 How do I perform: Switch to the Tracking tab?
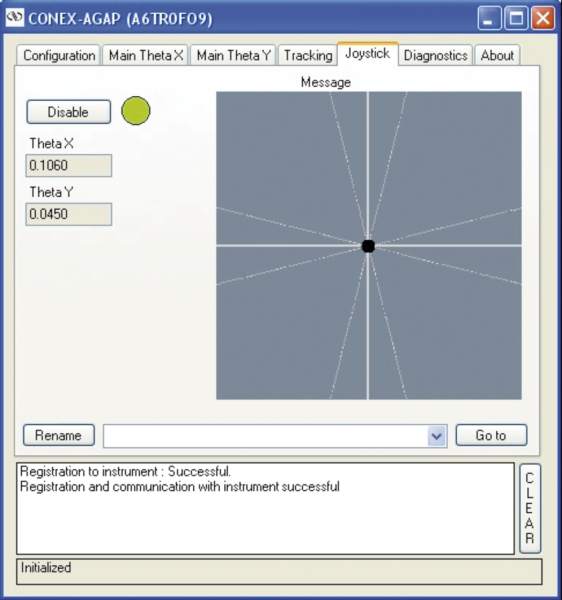[x=308, y=55]
